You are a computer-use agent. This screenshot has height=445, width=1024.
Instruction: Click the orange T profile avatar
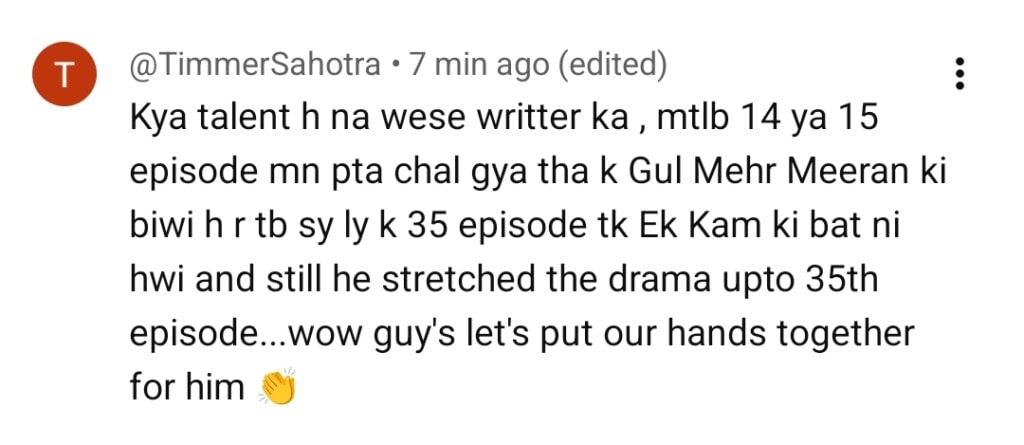[x=65, y=74]
